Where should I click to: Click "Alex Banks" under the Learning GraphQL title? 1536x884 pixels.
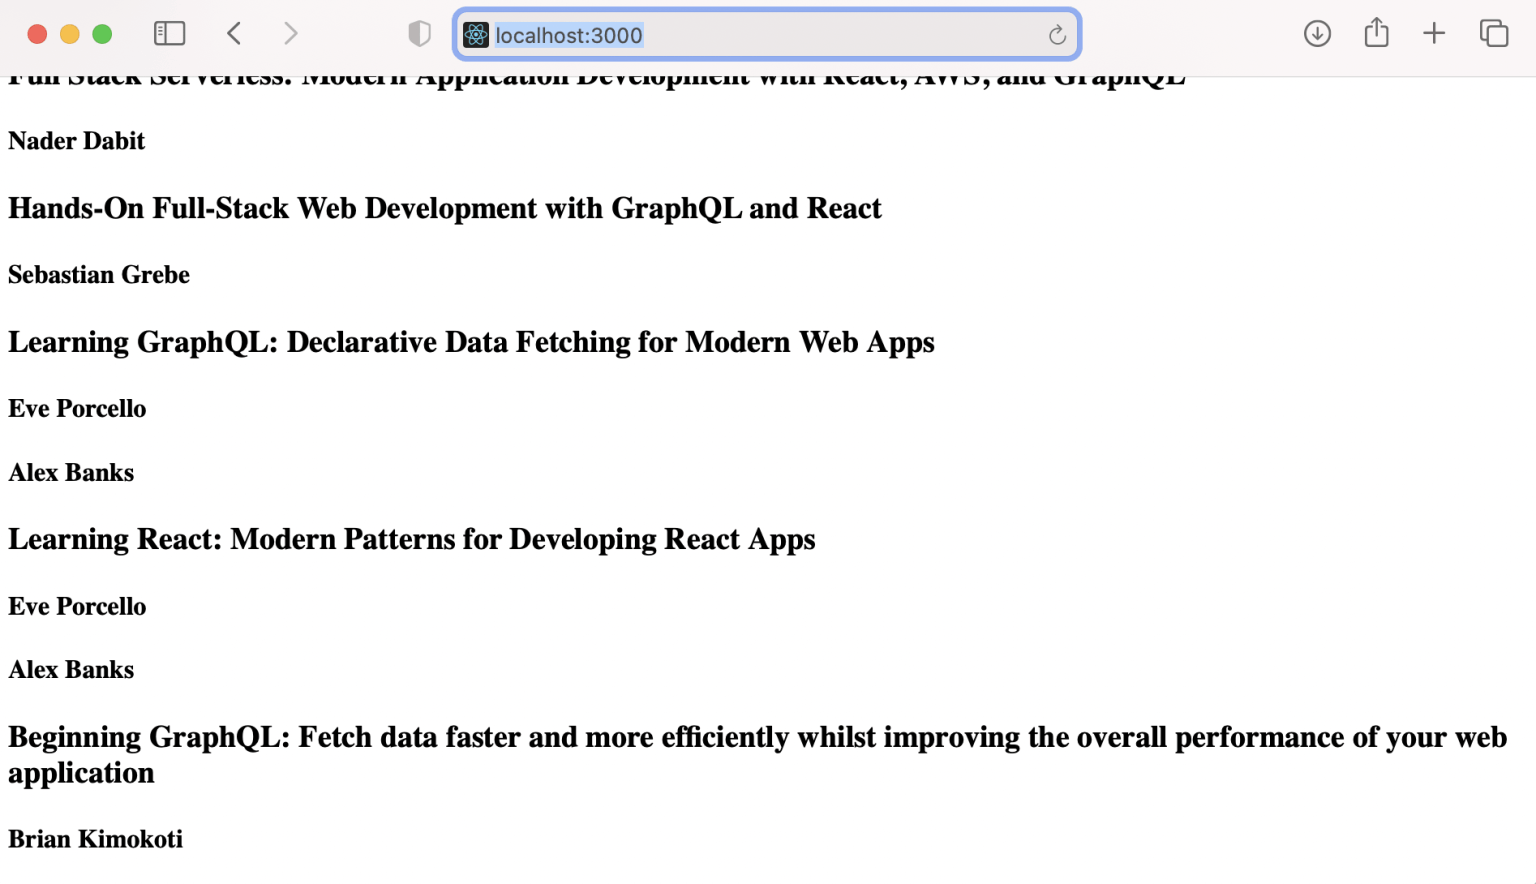pos(71,473)
